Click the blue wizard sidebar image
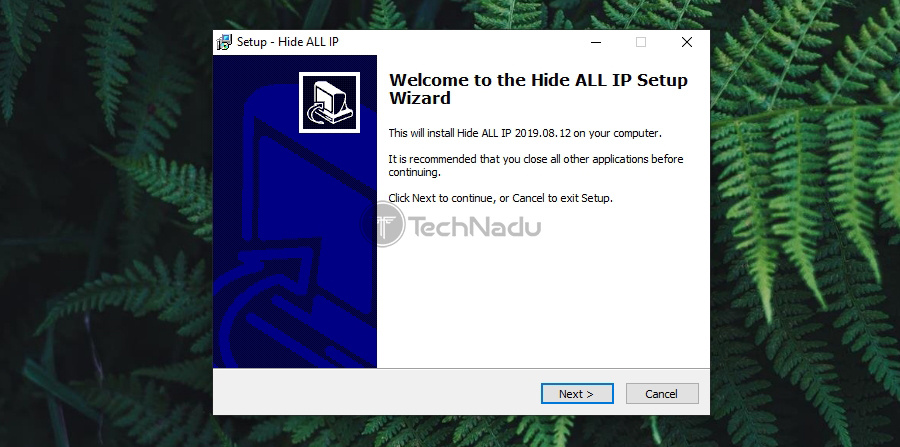The image size is (900, 447). point(295,211)
